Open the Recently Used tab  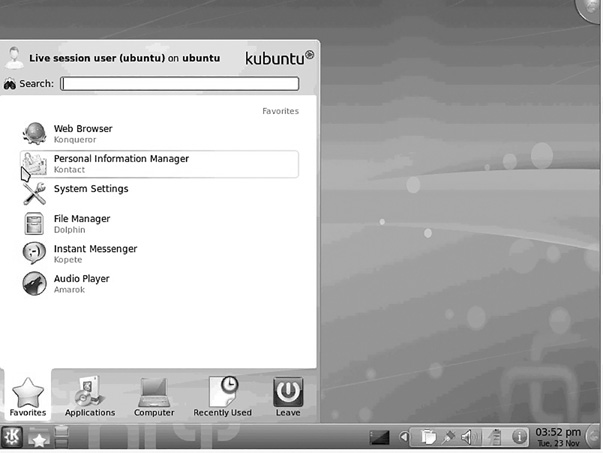(222, 396)
